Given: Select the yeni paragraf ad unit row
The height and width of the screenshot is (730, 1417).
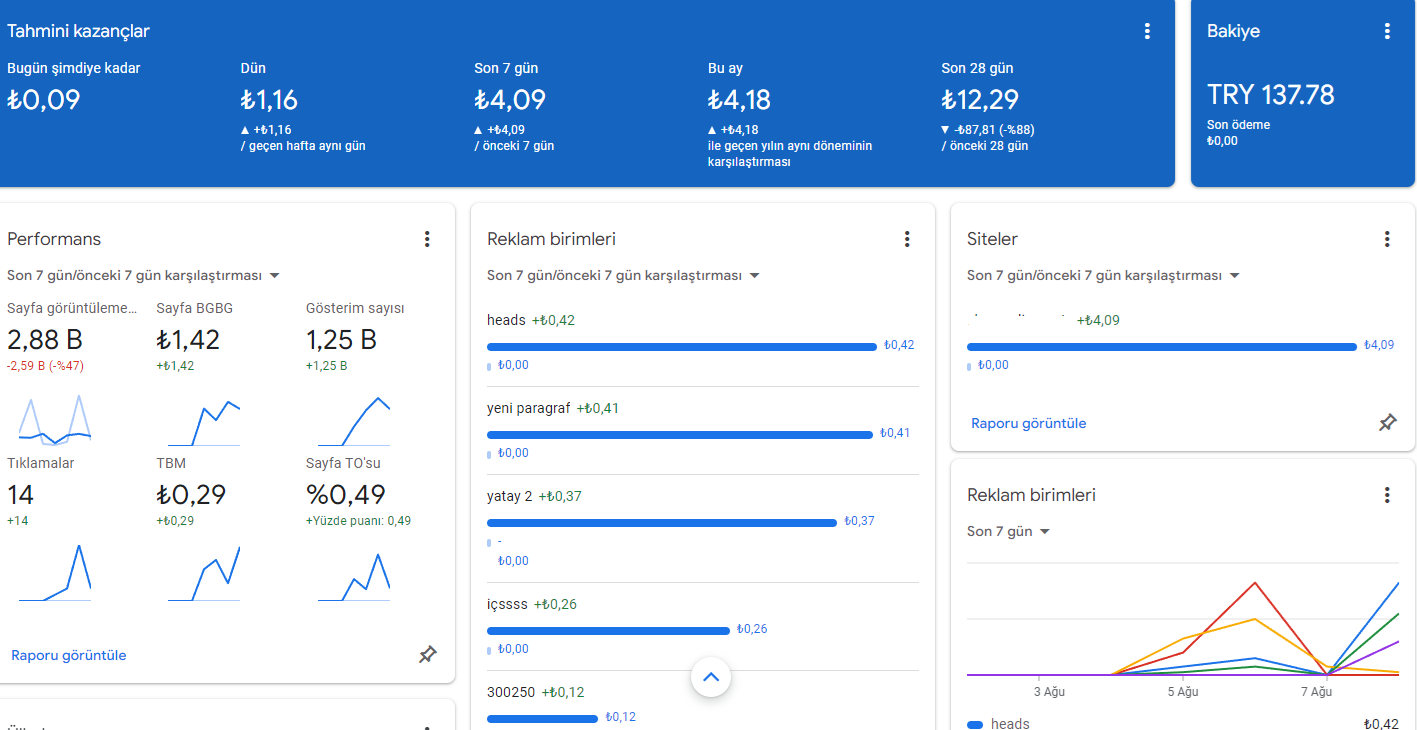Looking at the screenshot, I should click(x=703, y=430).
